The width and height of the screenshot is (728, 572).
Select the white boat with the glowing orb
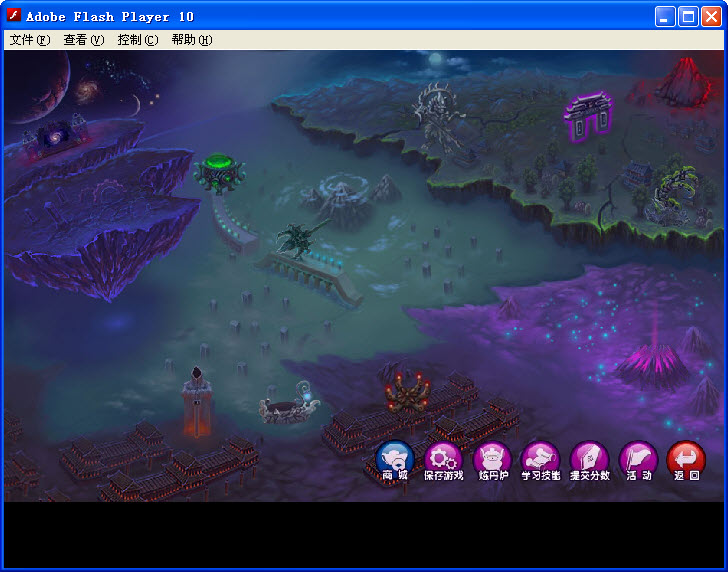289,405
